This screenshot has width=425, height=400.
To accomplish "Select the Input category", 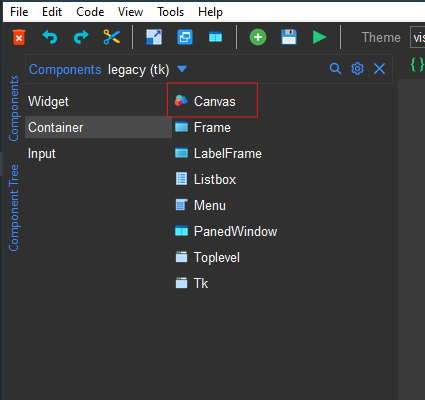I will pos(42,154).
